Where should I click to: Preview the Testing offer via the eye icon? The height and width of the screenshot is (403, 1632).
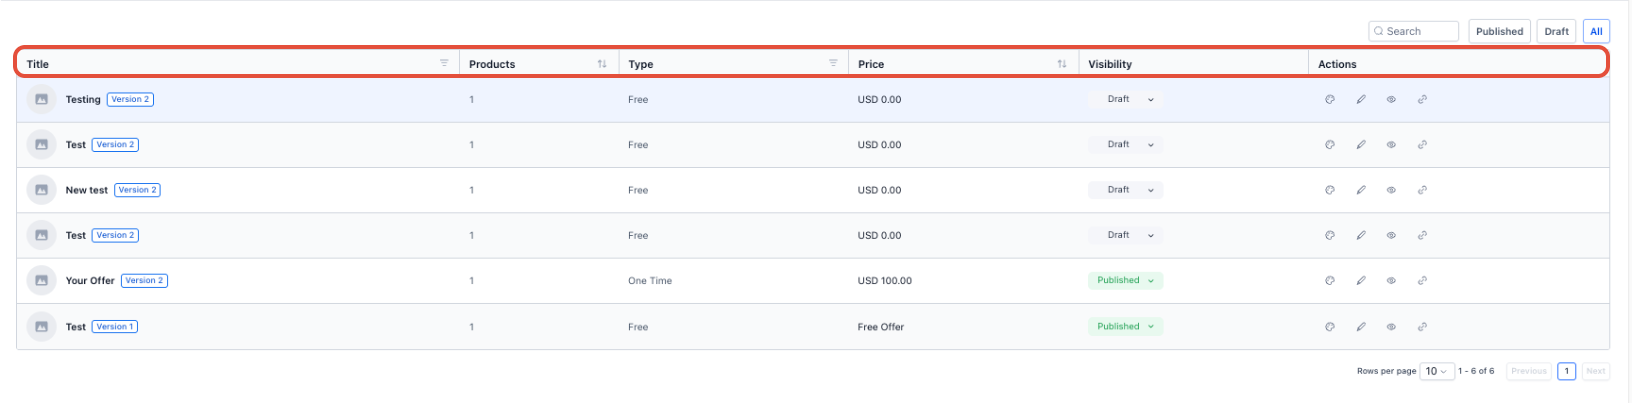click(x=1391, y=99)
